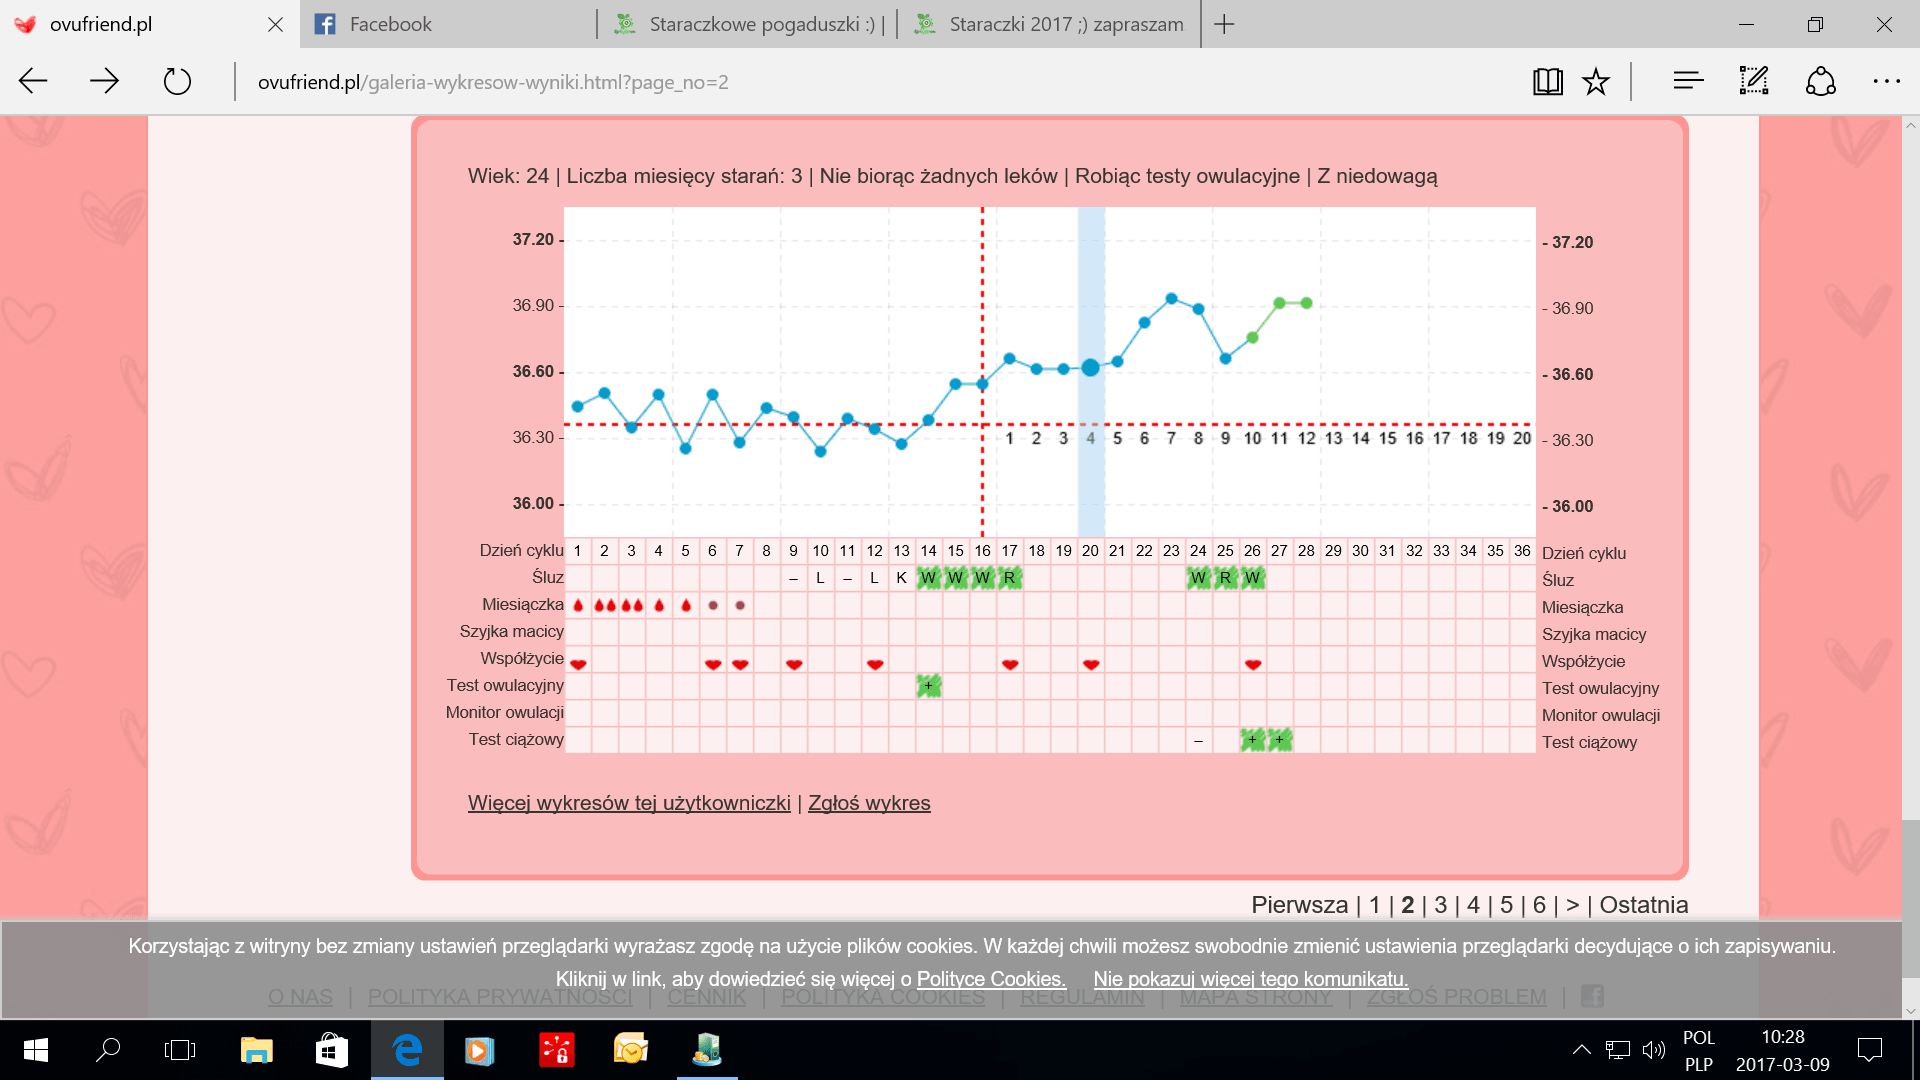Open the Reading view book icon
Image resolution: width=1920 pixels, height=1080 pixels.
coord(1547,81)
